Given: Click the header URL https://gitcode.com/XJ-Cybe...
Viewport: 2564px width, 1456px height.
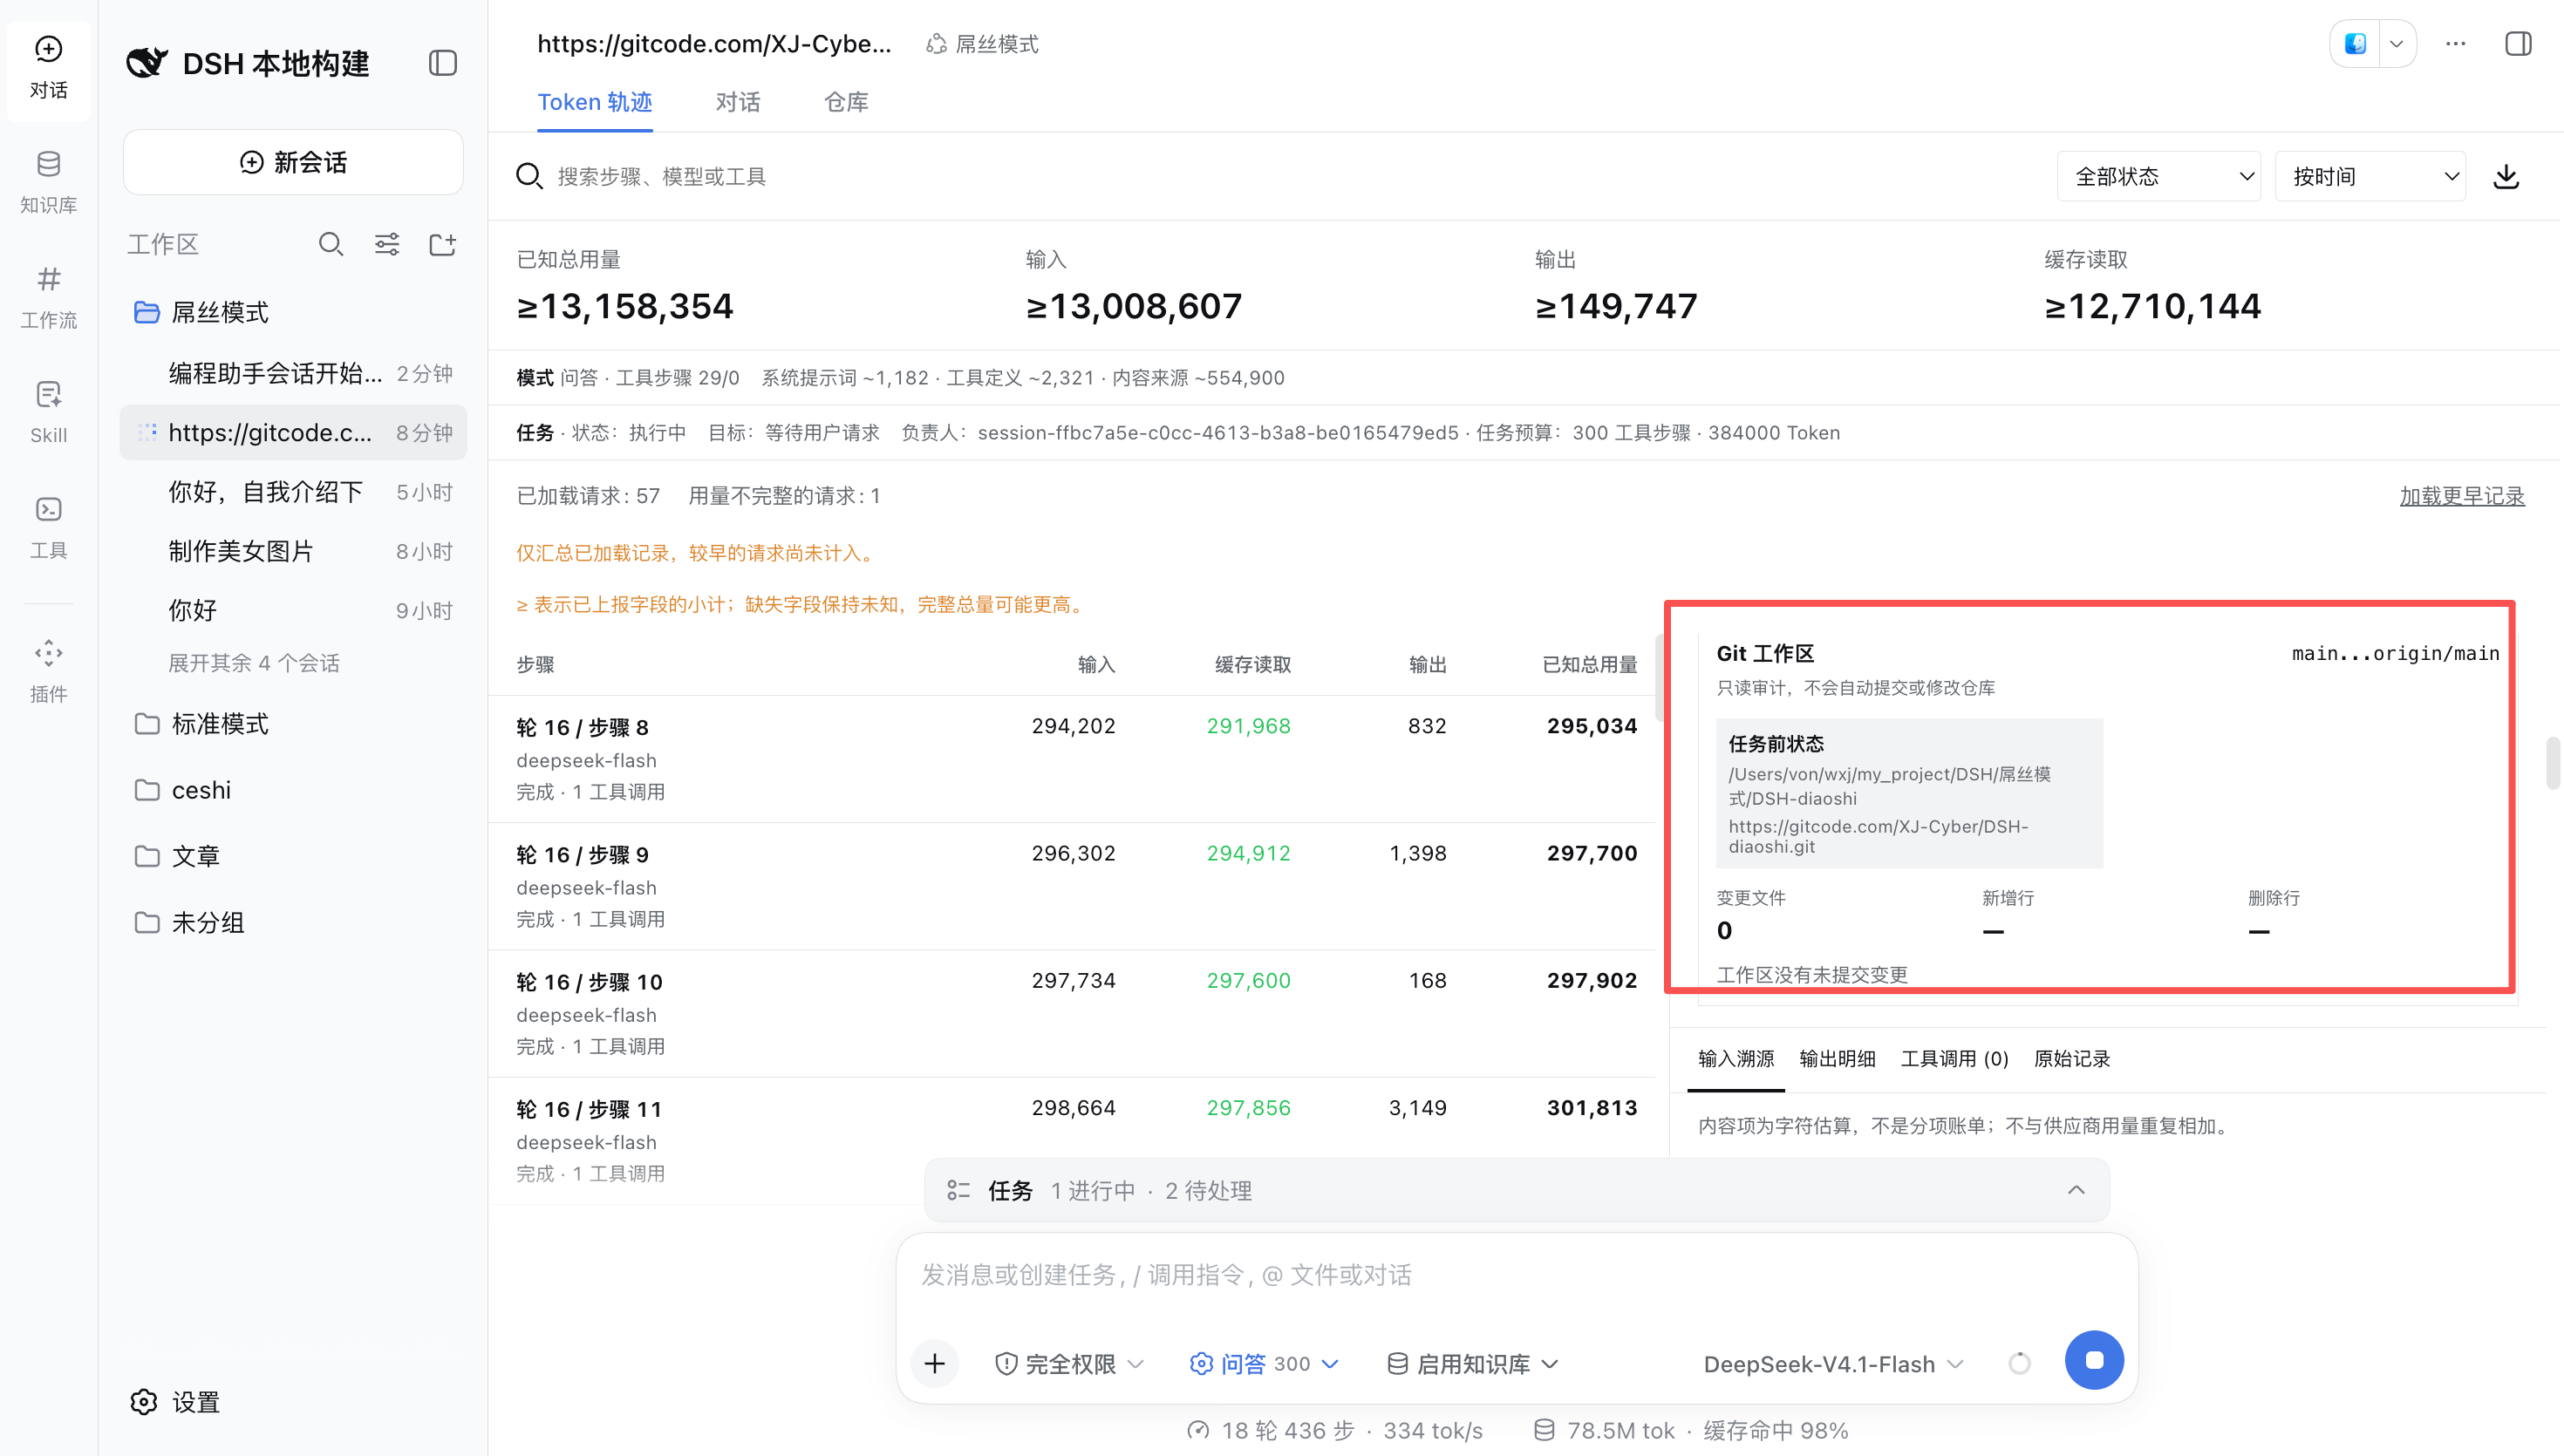Looking at the screenshot, I should point(714,44).
